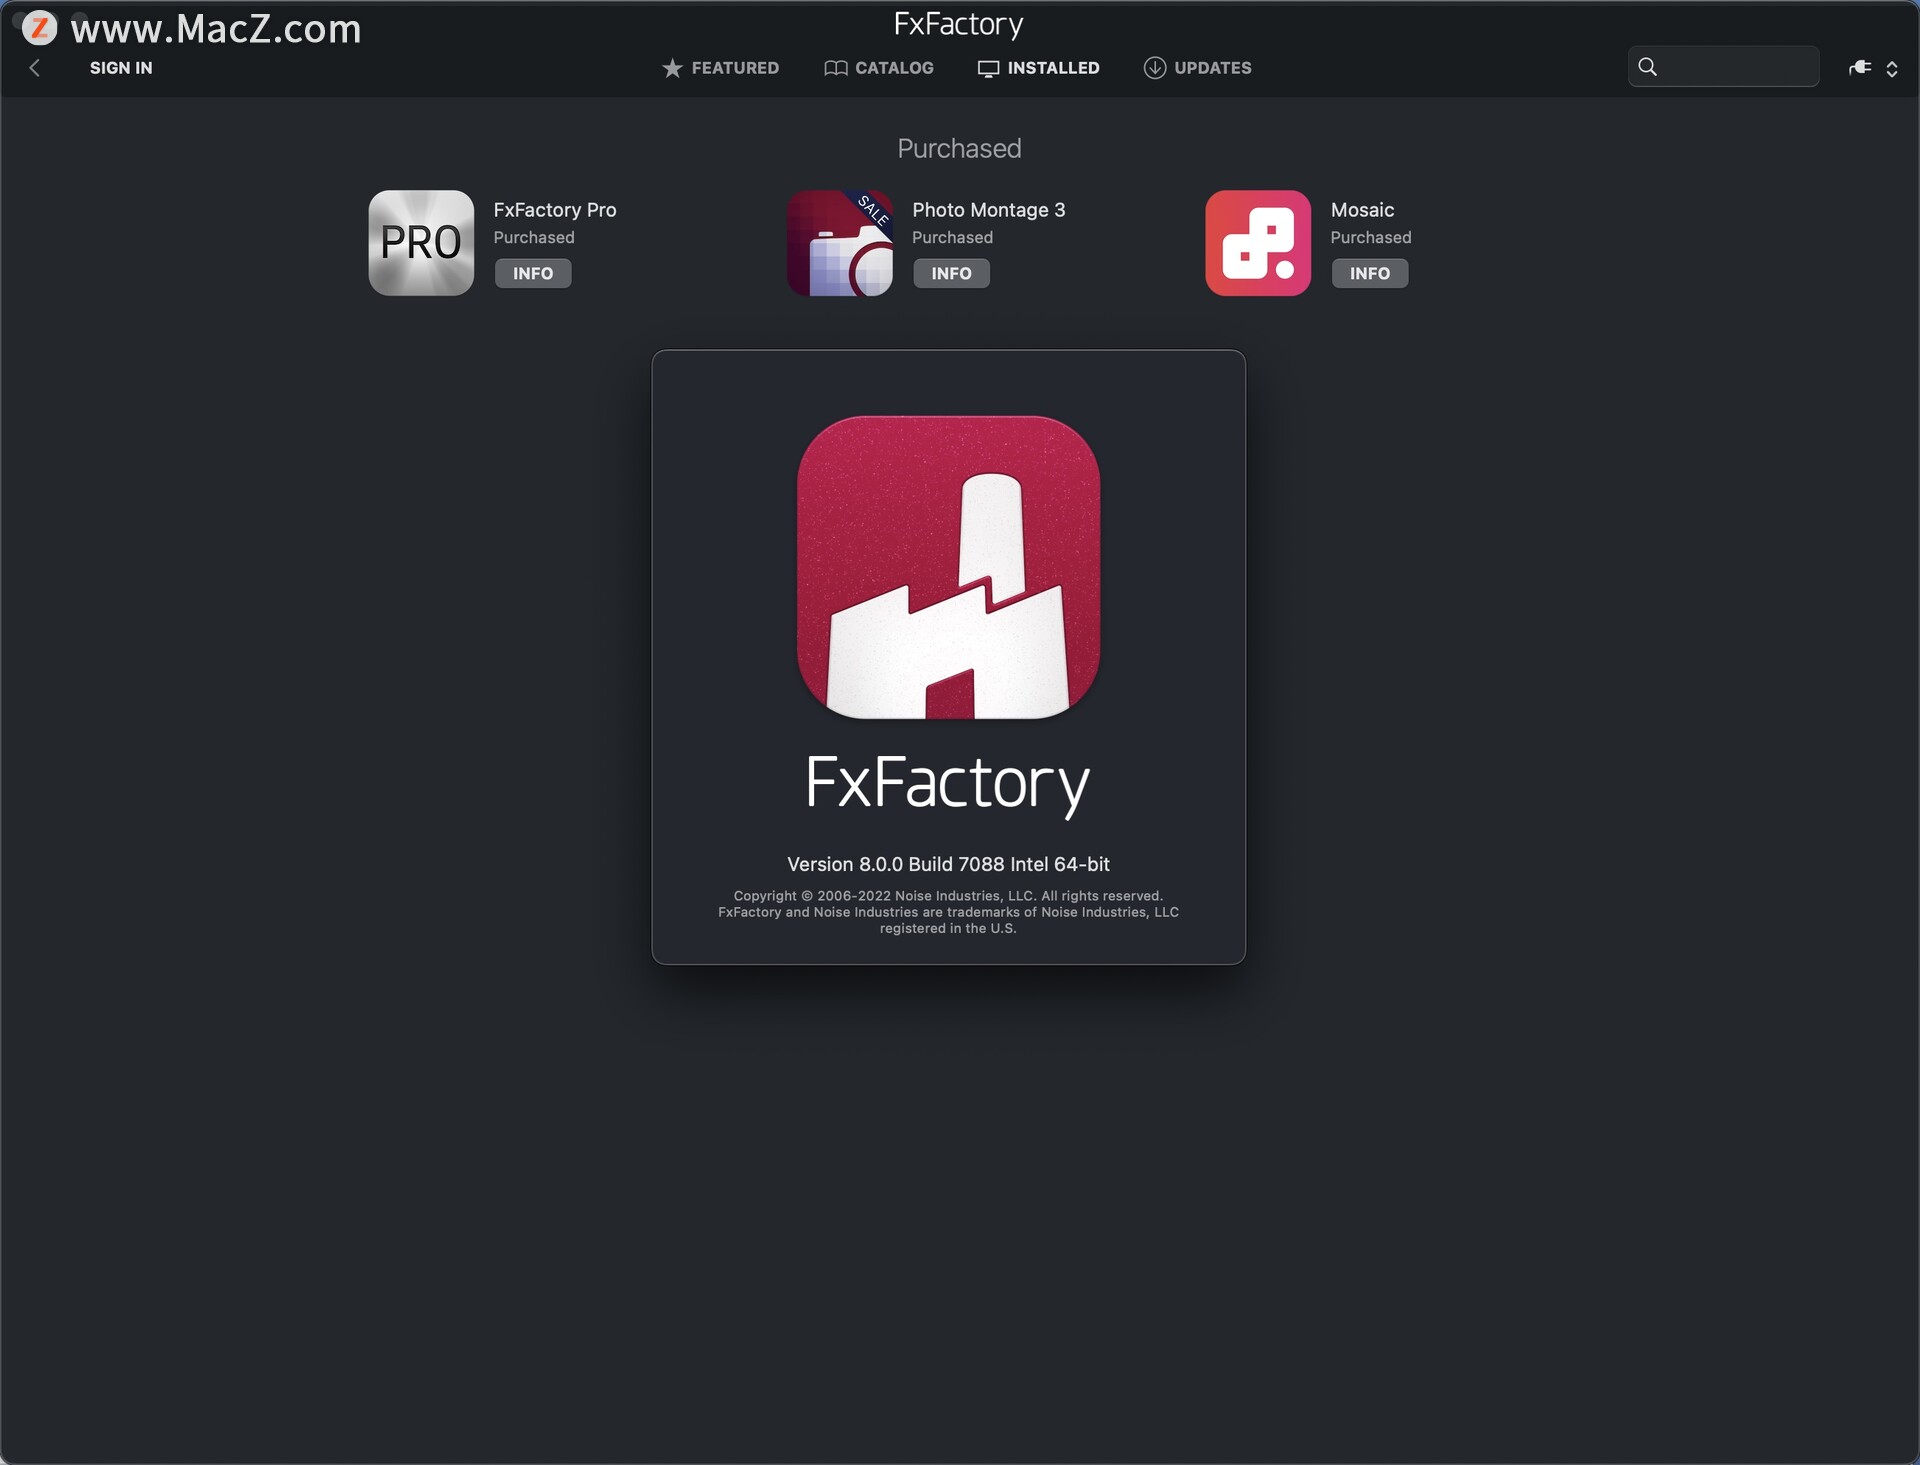The height and width of the screenshot is (1465, 1920).
Task: Click the Noise Industries copyright notice
Action: [948, 912]
